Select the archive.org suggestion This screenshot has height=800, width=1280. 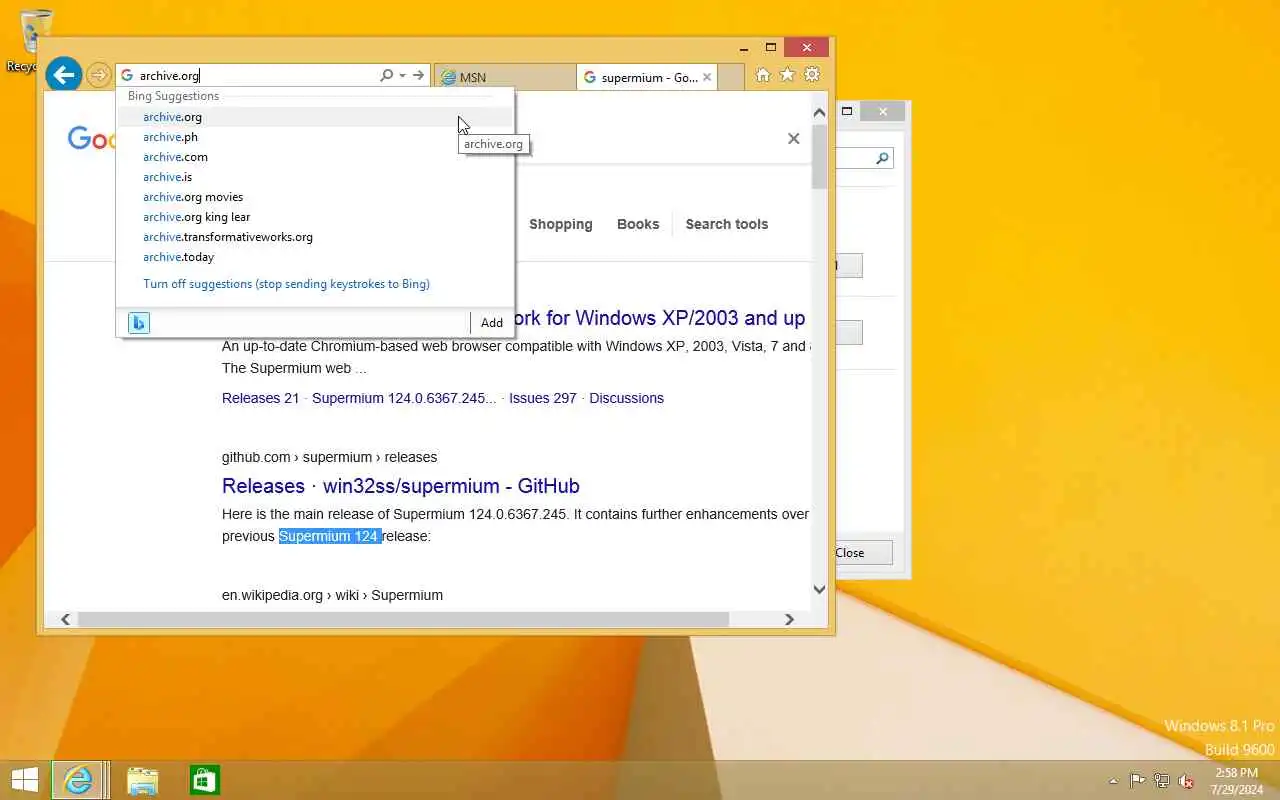(x=315, y=117)
